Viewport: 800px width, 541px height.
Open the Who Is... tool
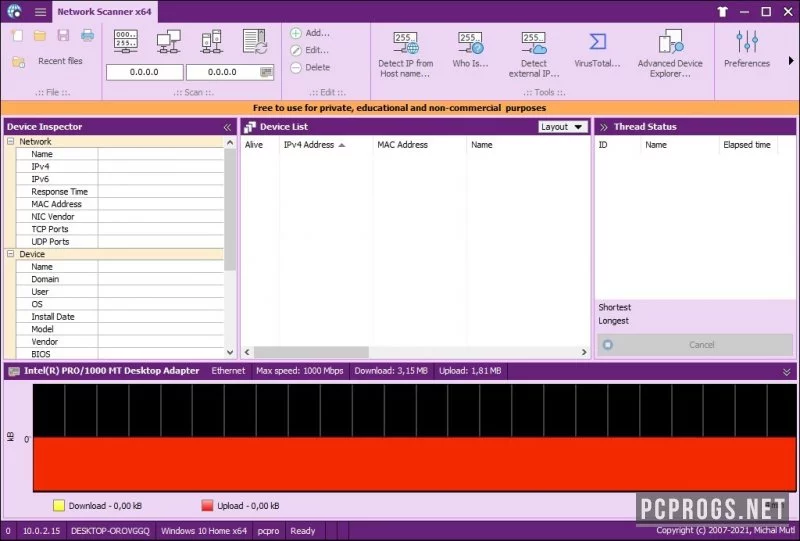tap(470, 50)
